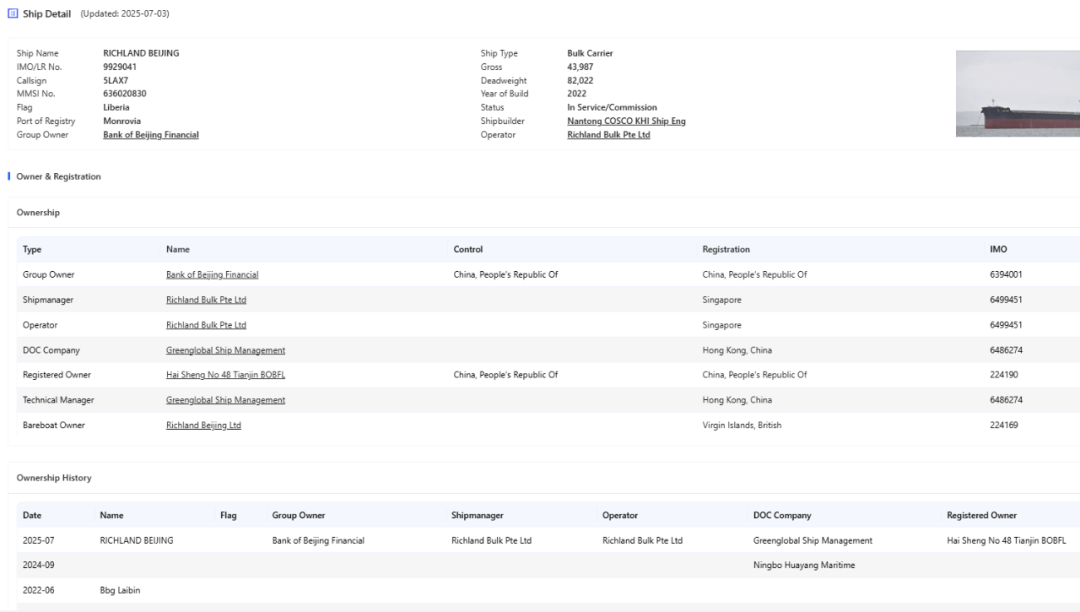
Task: Select the ship type Bulk Carrier
Action: (x=590, y=53)
